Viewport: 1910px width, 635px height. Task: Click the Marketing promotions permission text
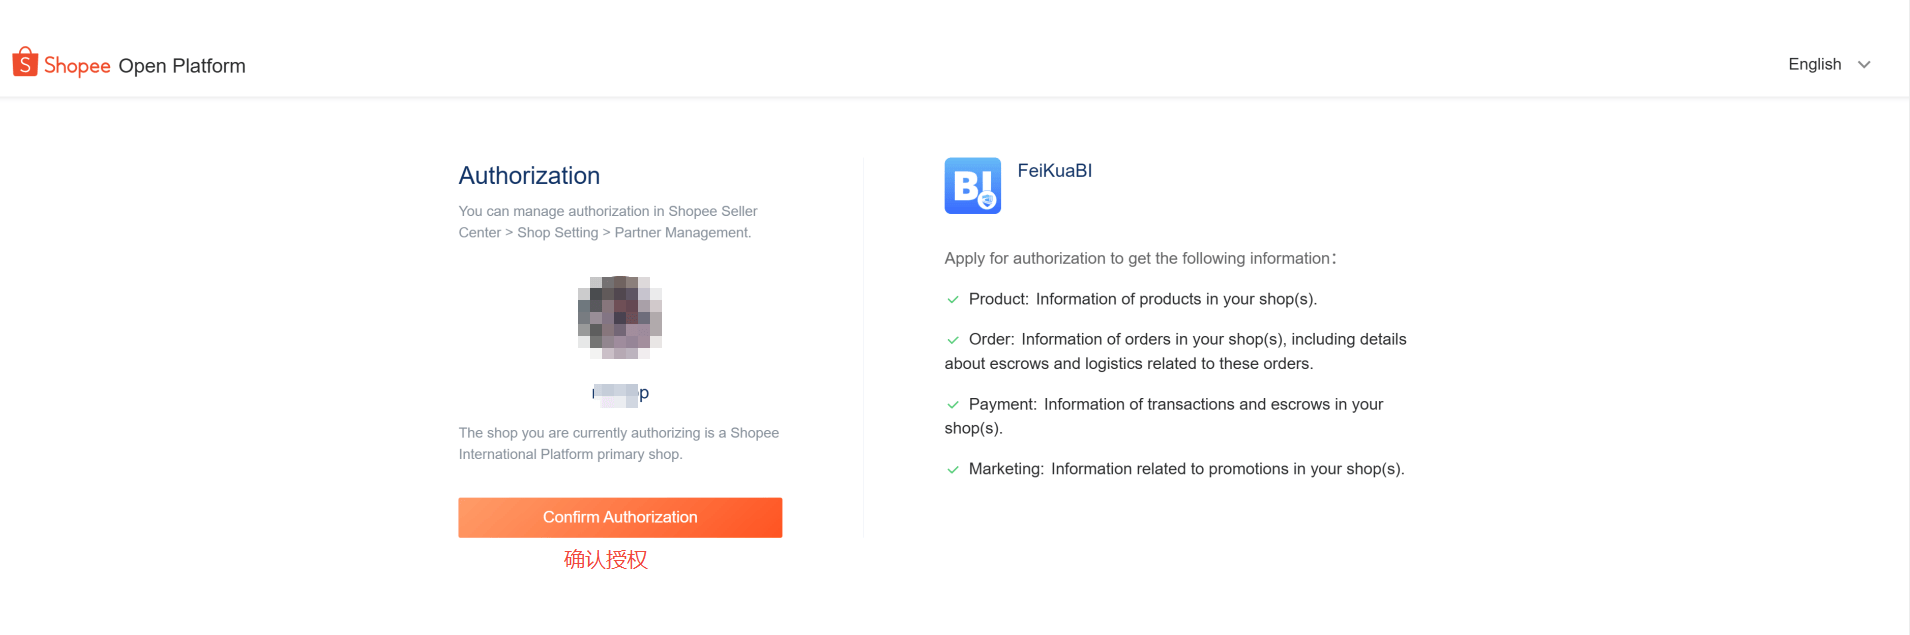pos(1186,469)
